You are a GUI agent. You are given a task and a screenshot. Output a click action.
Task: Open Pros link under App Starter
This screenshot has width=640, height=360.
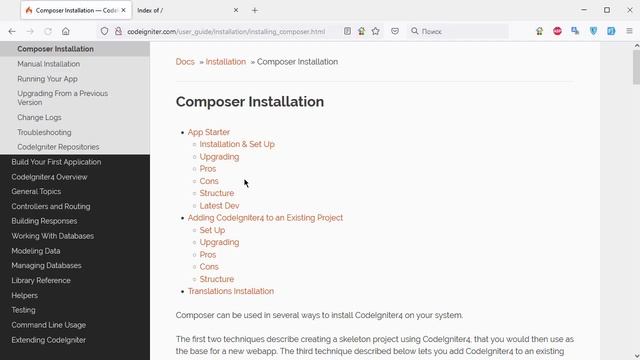tap(208, 169)
